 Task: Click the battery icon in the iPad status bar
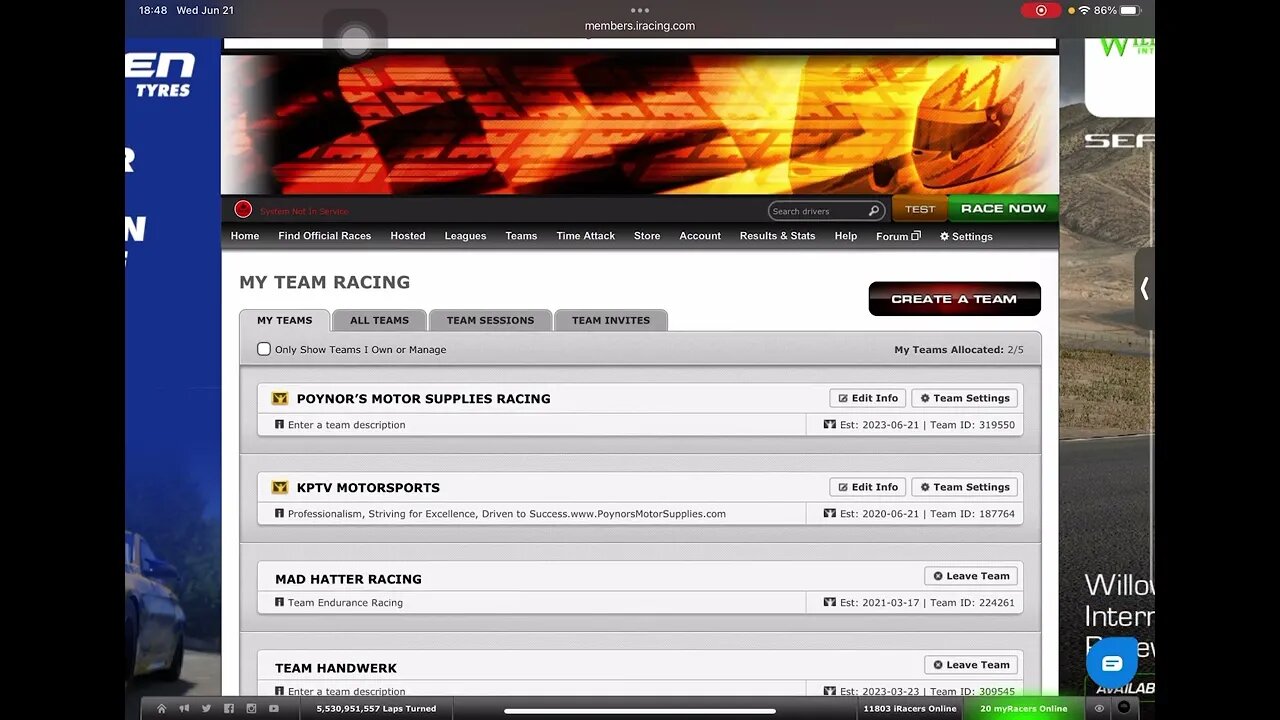(x=1130, y=10)
